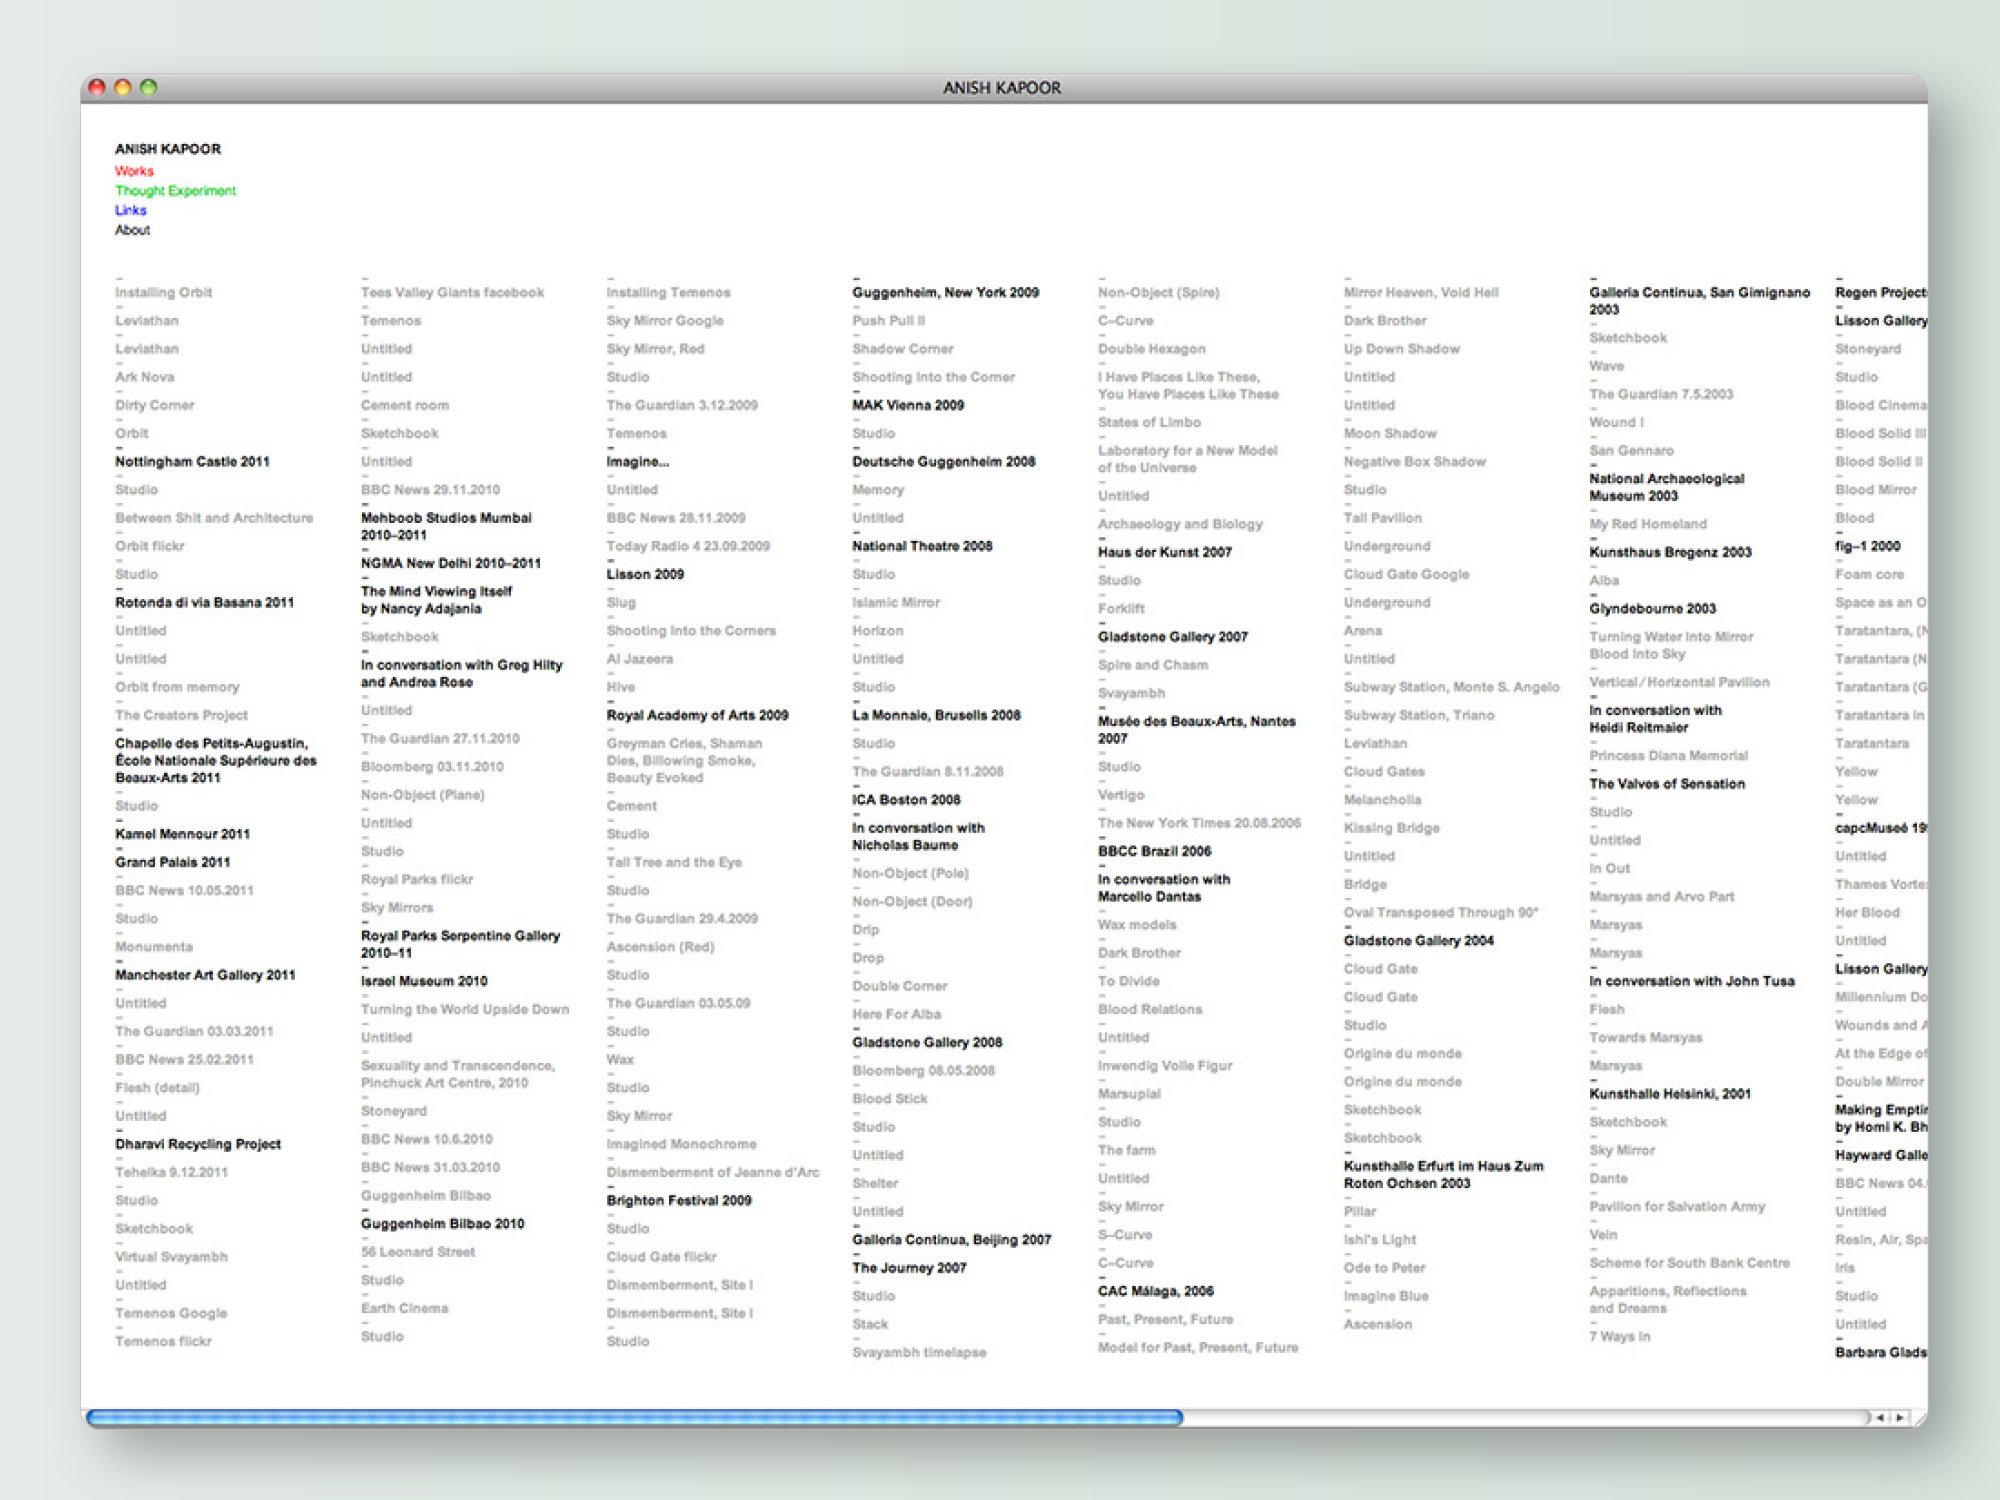Open Glyndebourne 2003 link

[1652, 608]
